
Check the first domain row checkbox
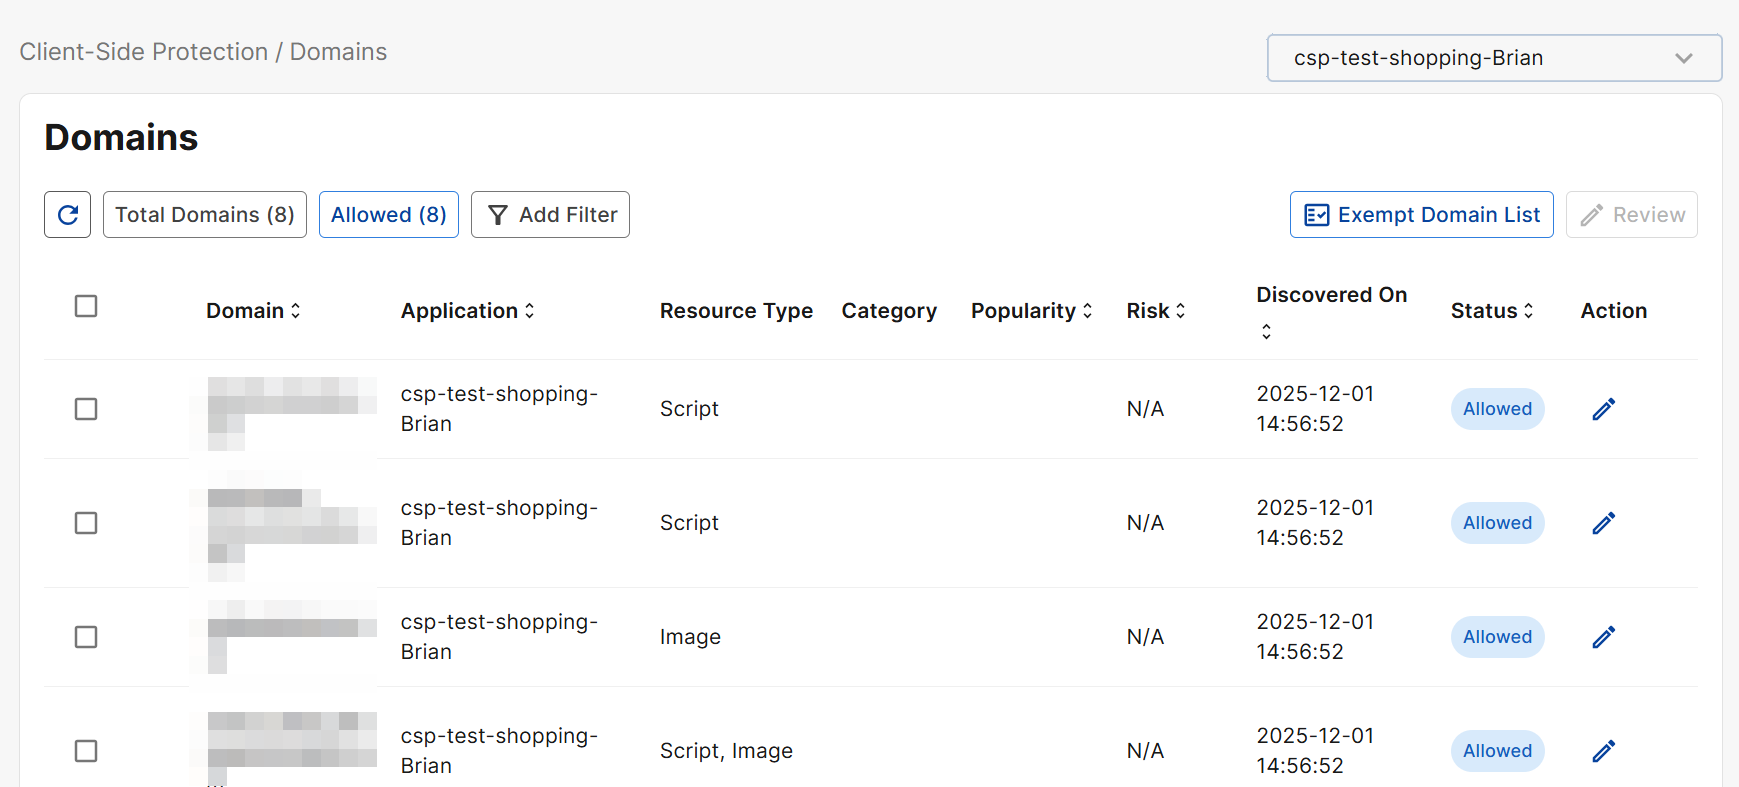[86, 409]
